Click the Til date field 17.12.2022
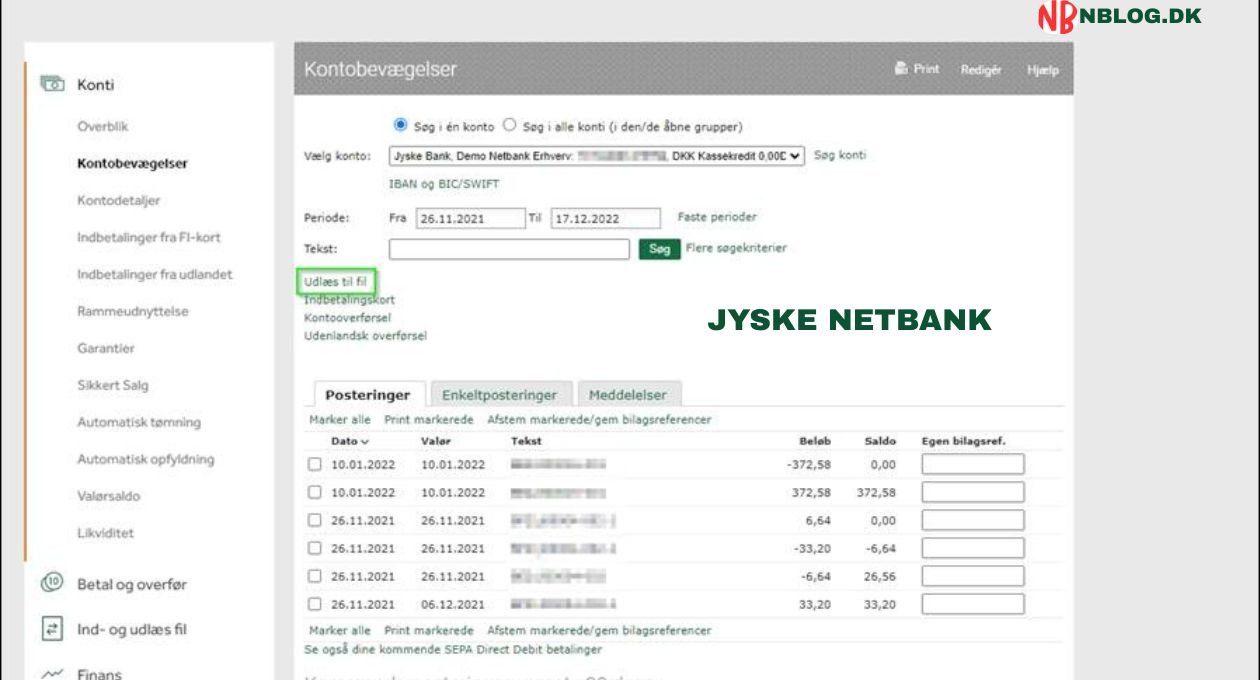 (x=606, y=219)
